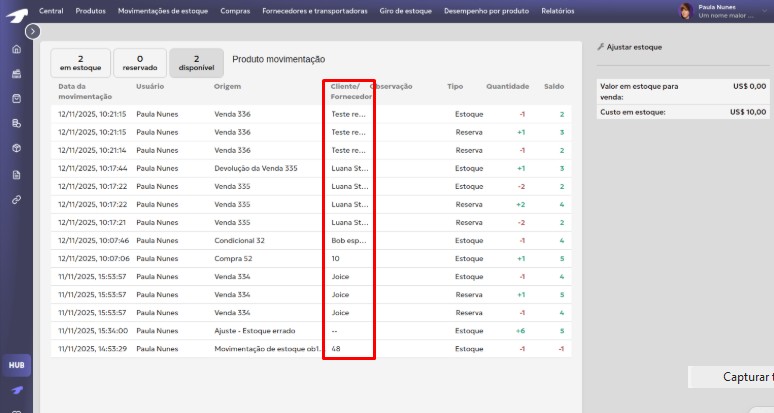Click the wrench icon beside Ajustar estoque
This screenshot has height=413, width=774.
600,47
